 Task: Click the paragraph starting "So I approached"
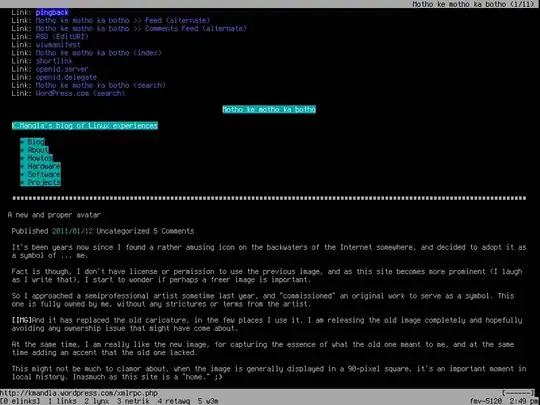[x=263, y=300]
